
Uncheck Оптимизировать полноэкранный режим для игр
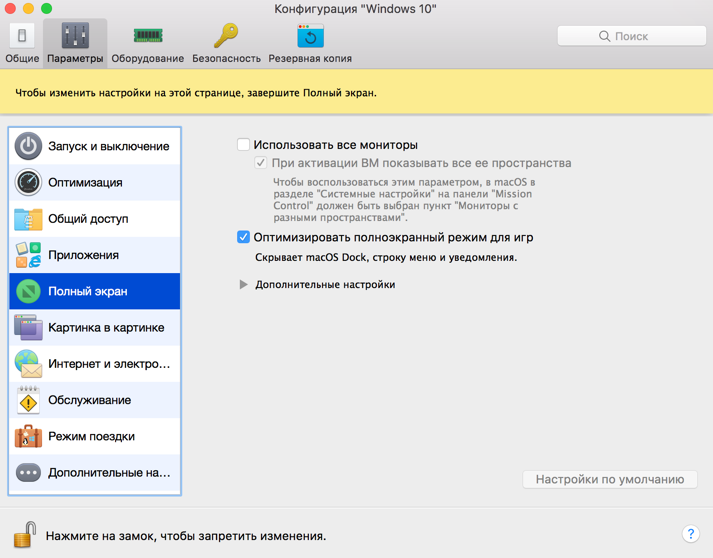point(243,237)
